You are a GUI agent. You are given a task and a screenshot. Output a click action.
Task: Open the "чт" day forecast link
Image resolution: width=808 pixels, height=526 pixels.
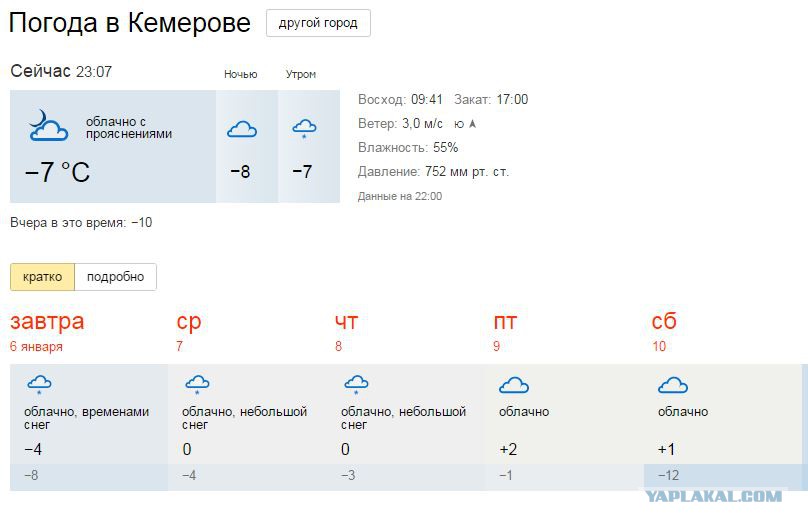click(x=346, y=322)
